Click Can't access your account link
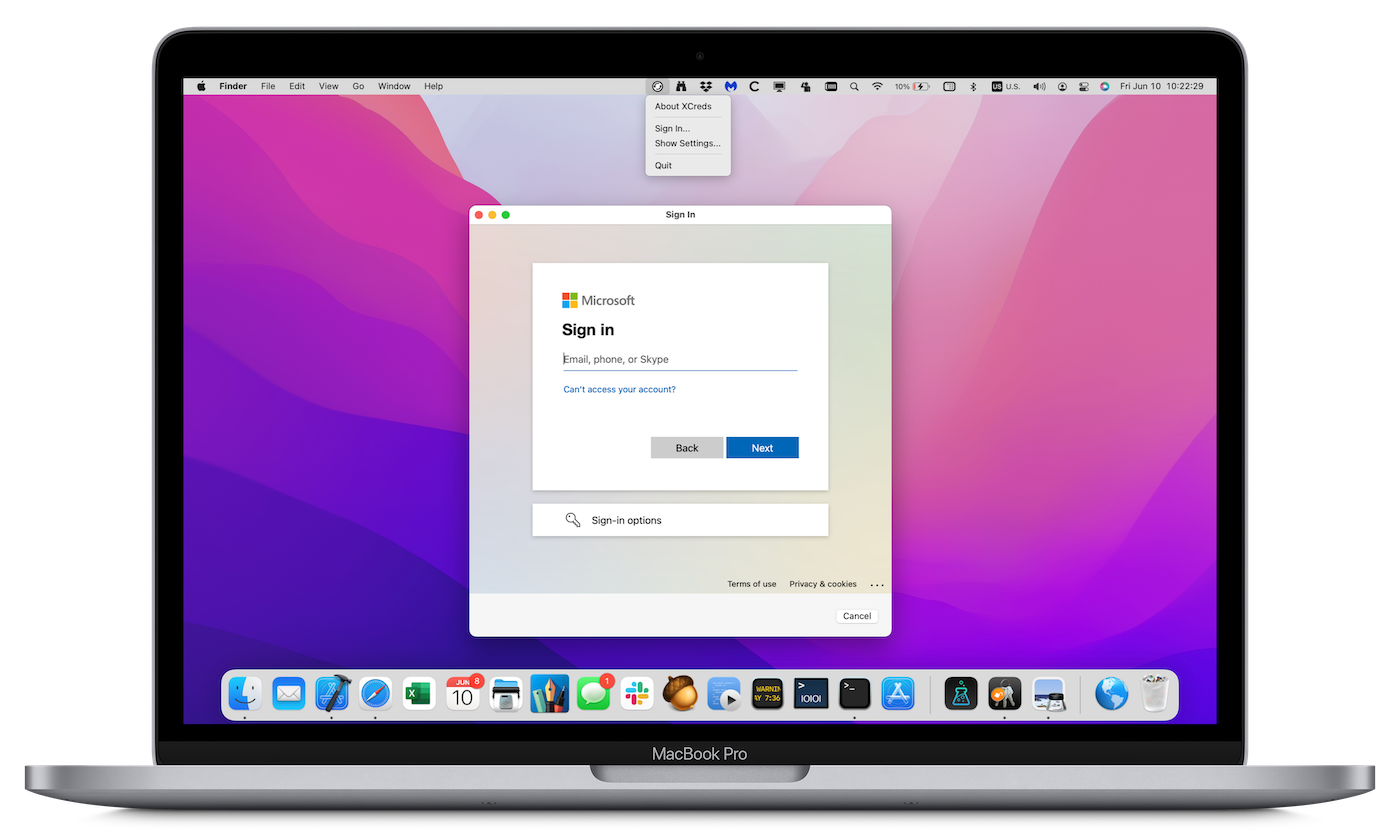This screenshot has width=1400, height=840. coord(620,390)
